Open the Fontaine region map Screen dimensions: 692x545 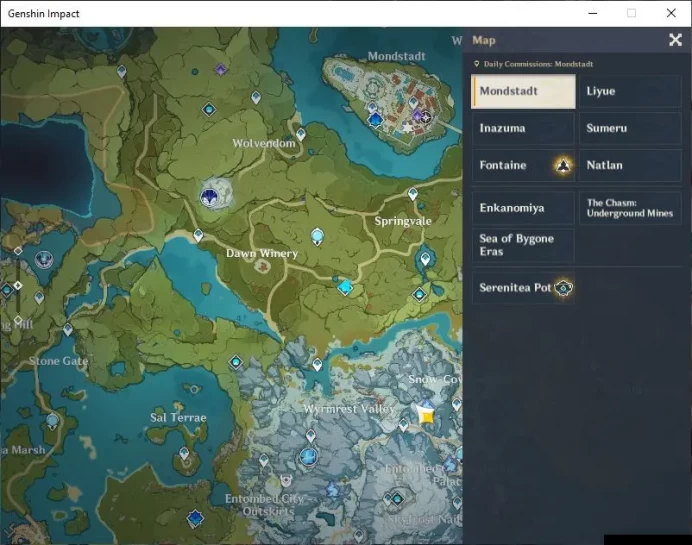tap(523, 165)
